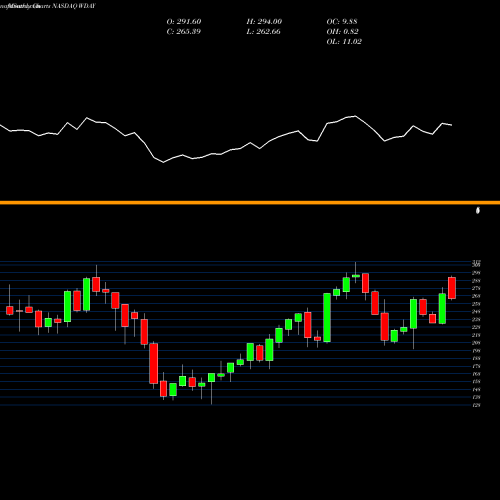The image size is (500, 500).
Task: Click the small white marker below the orange bar
Action: [478, 210]
